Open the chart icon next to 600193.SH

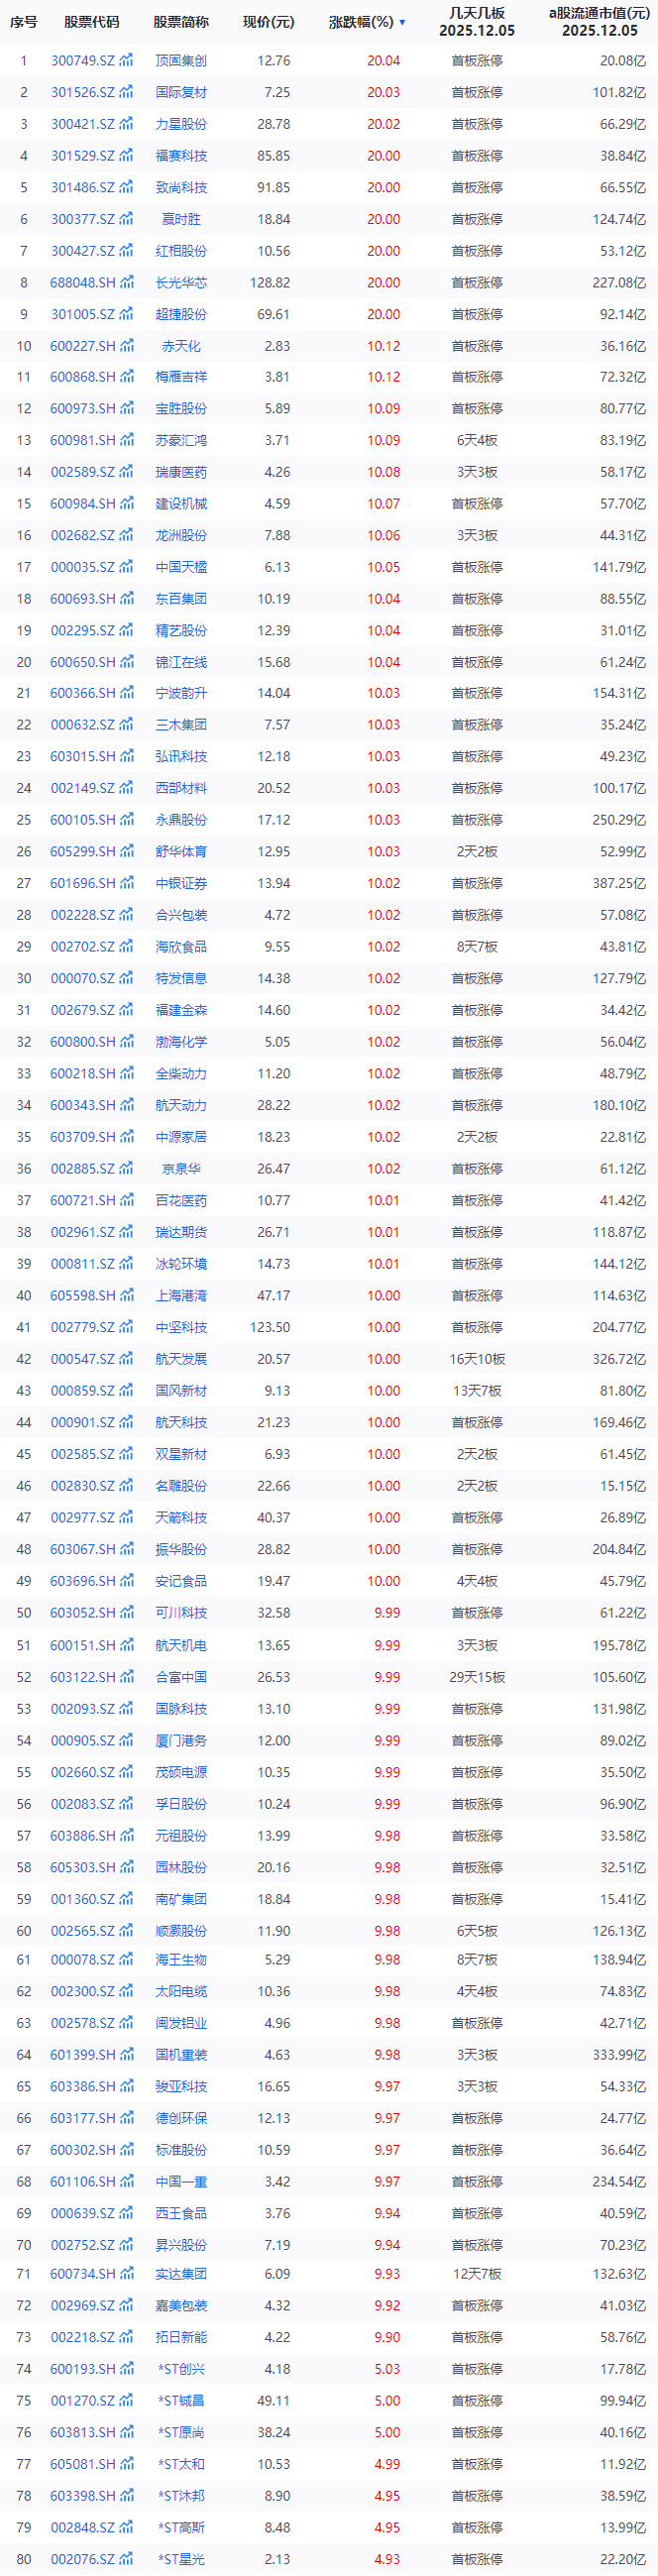126,2369
